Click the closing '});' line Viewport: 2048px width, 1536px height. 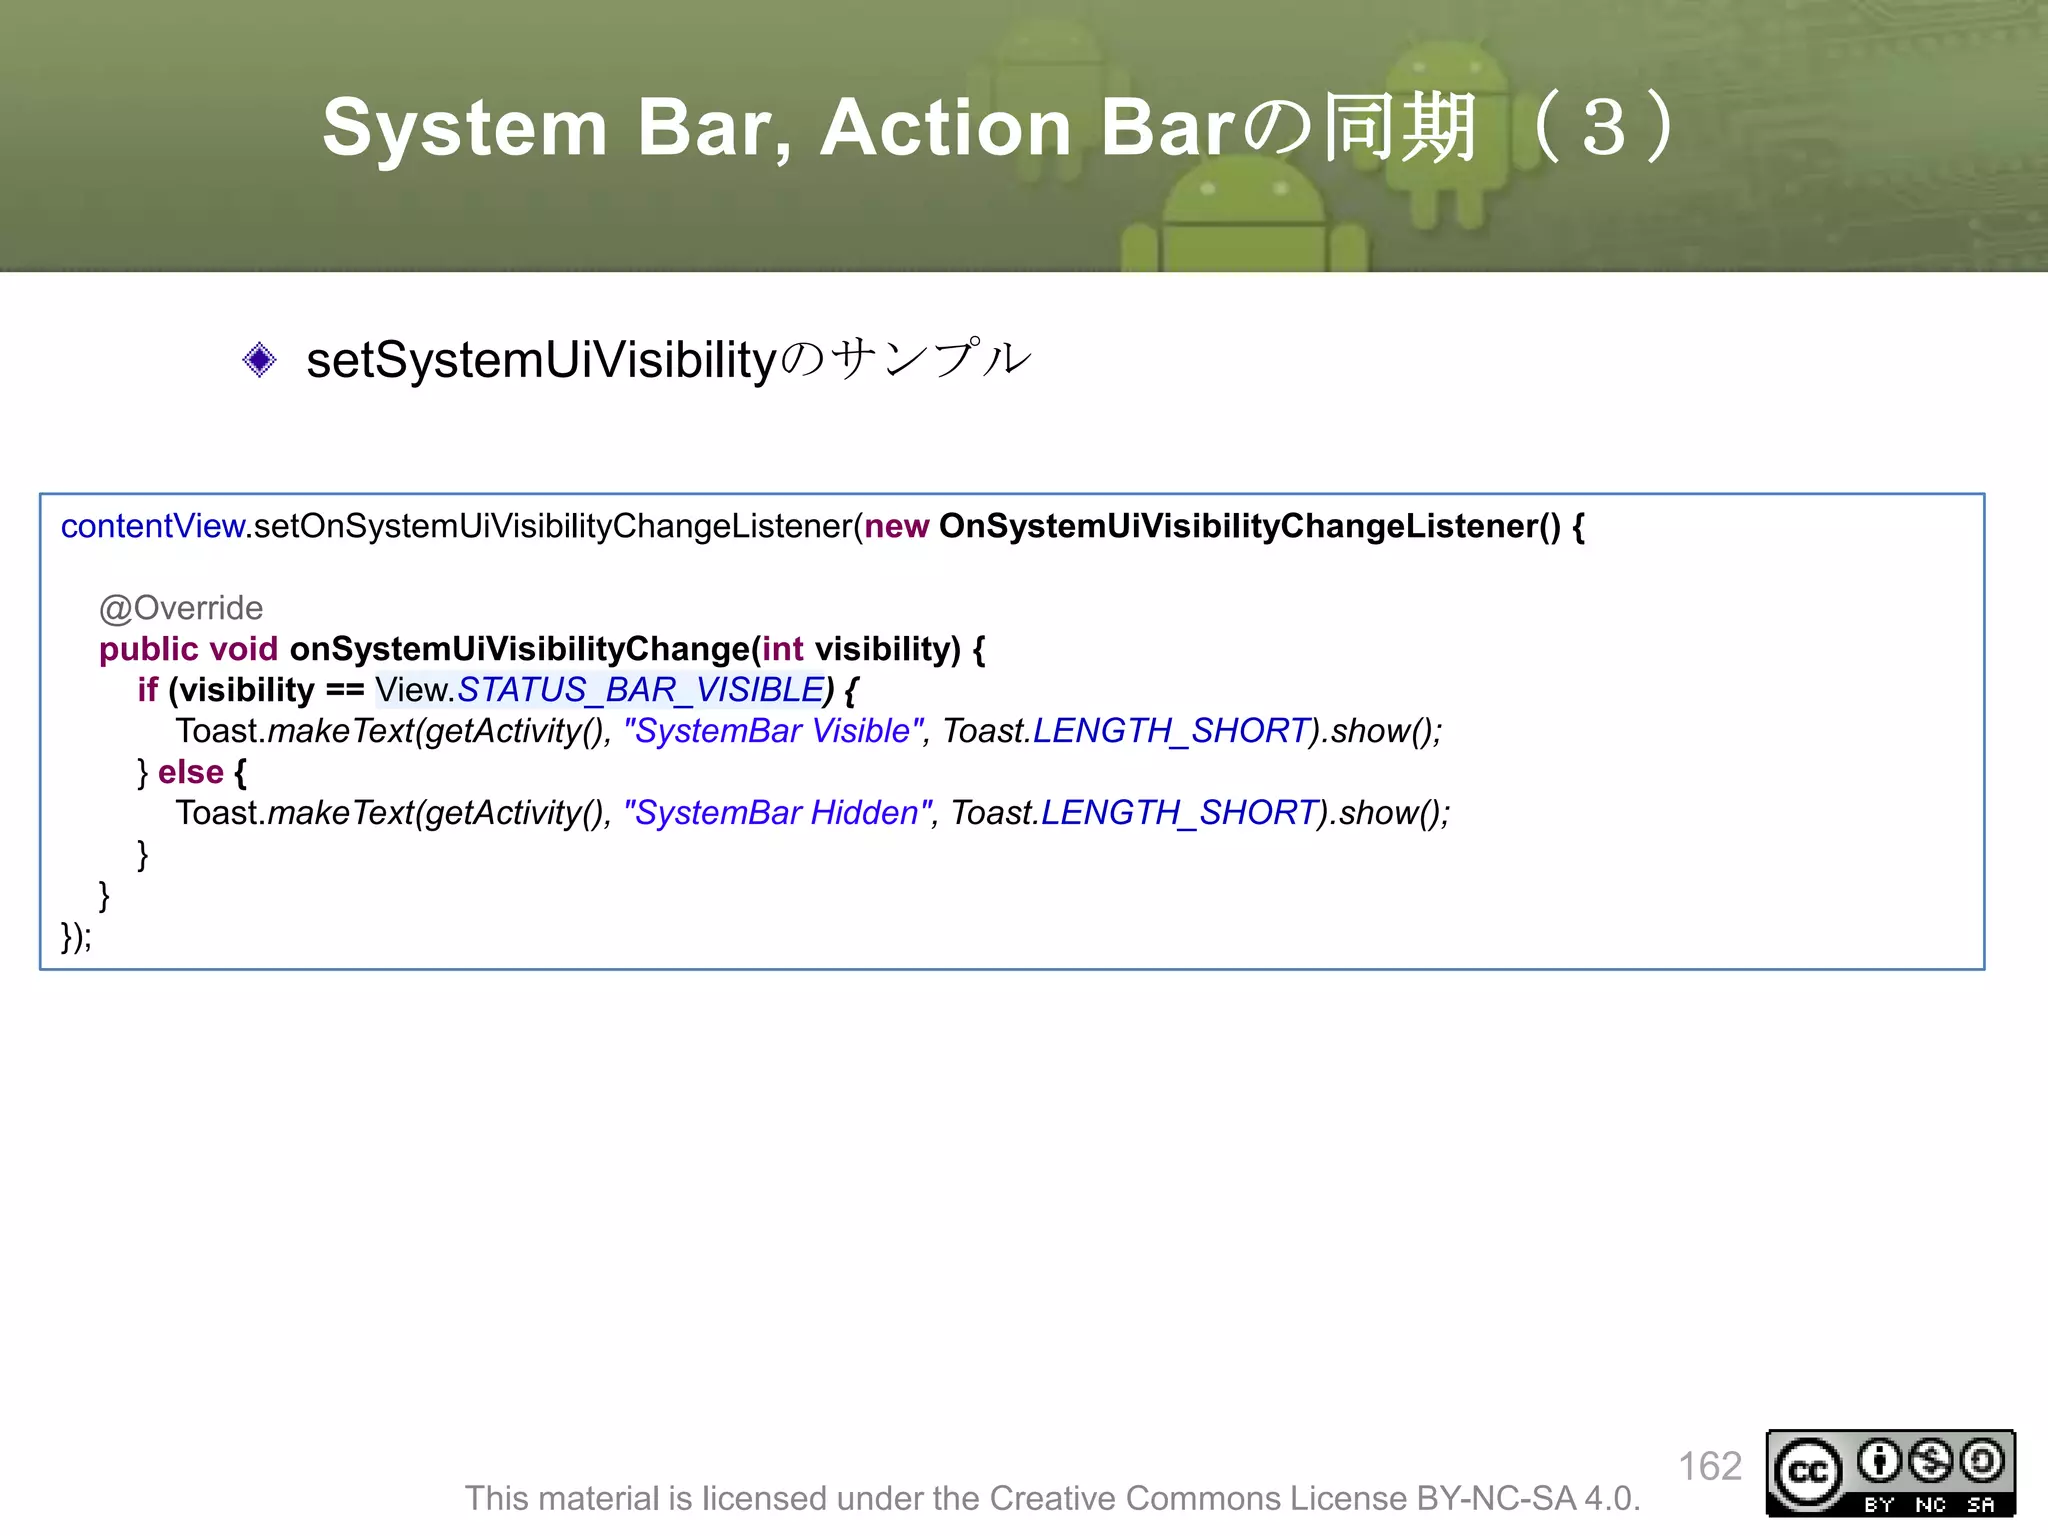pos(77,937)
